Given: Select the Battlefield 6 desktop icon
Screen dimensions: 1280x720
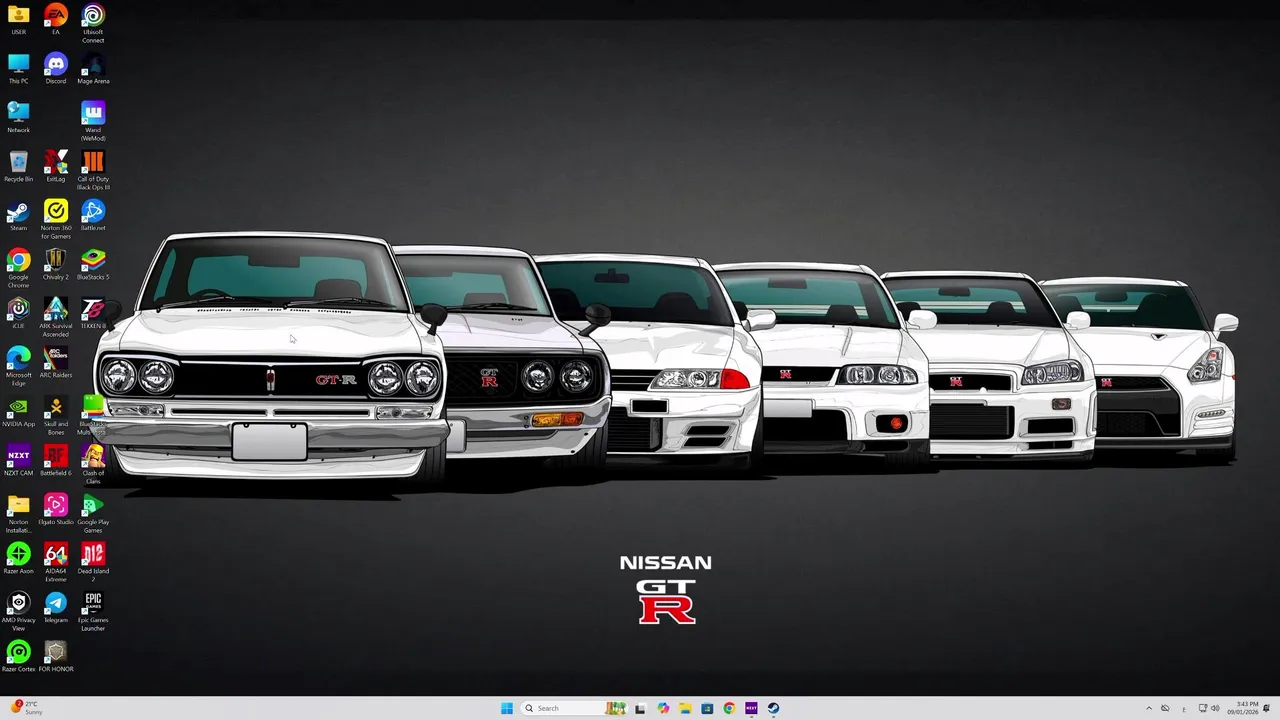Looking at the screenshot, I should click(x=56, y=461).
